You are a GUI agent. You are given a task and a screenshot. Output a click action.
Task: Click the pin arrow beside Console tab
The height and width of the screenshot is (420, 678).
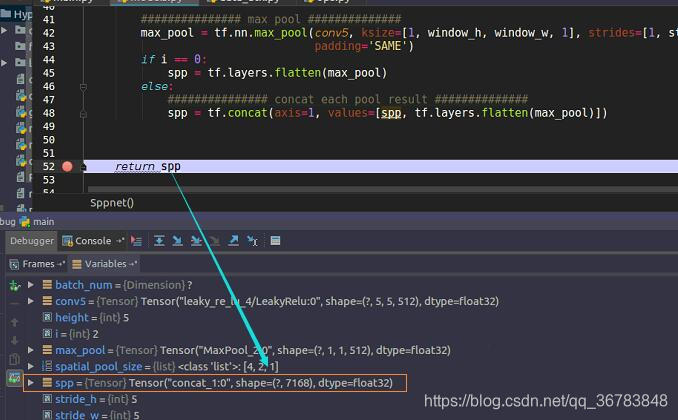tap(120, 240)
